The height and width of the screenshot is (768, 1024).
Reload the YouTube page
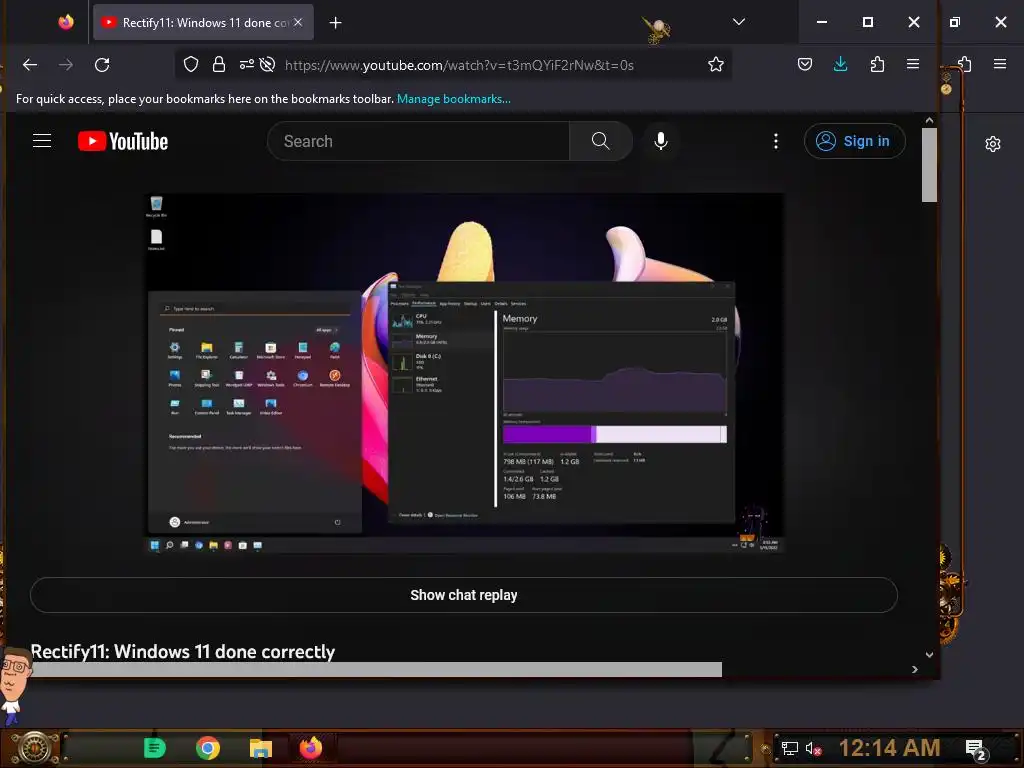[x=102, y=65]
